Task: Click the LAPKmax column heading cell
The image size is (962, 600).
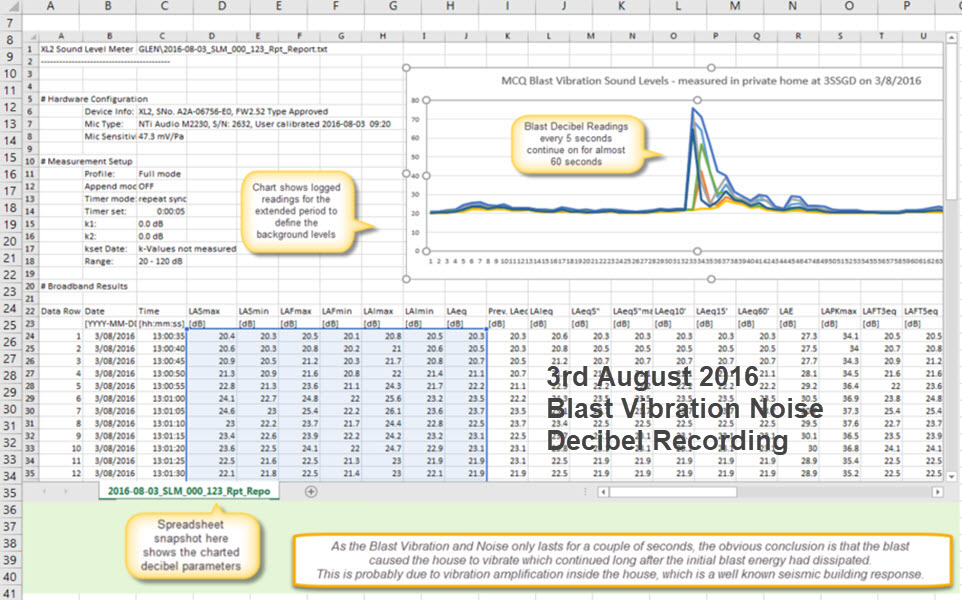Action: tap(839, 311)
